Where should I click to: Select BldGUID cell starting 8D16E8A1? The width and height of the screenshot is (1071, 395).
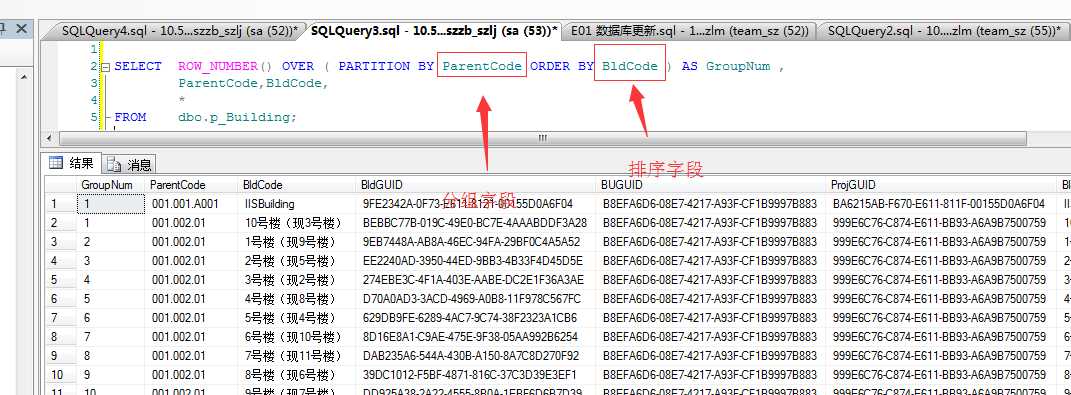coord(475,337)
